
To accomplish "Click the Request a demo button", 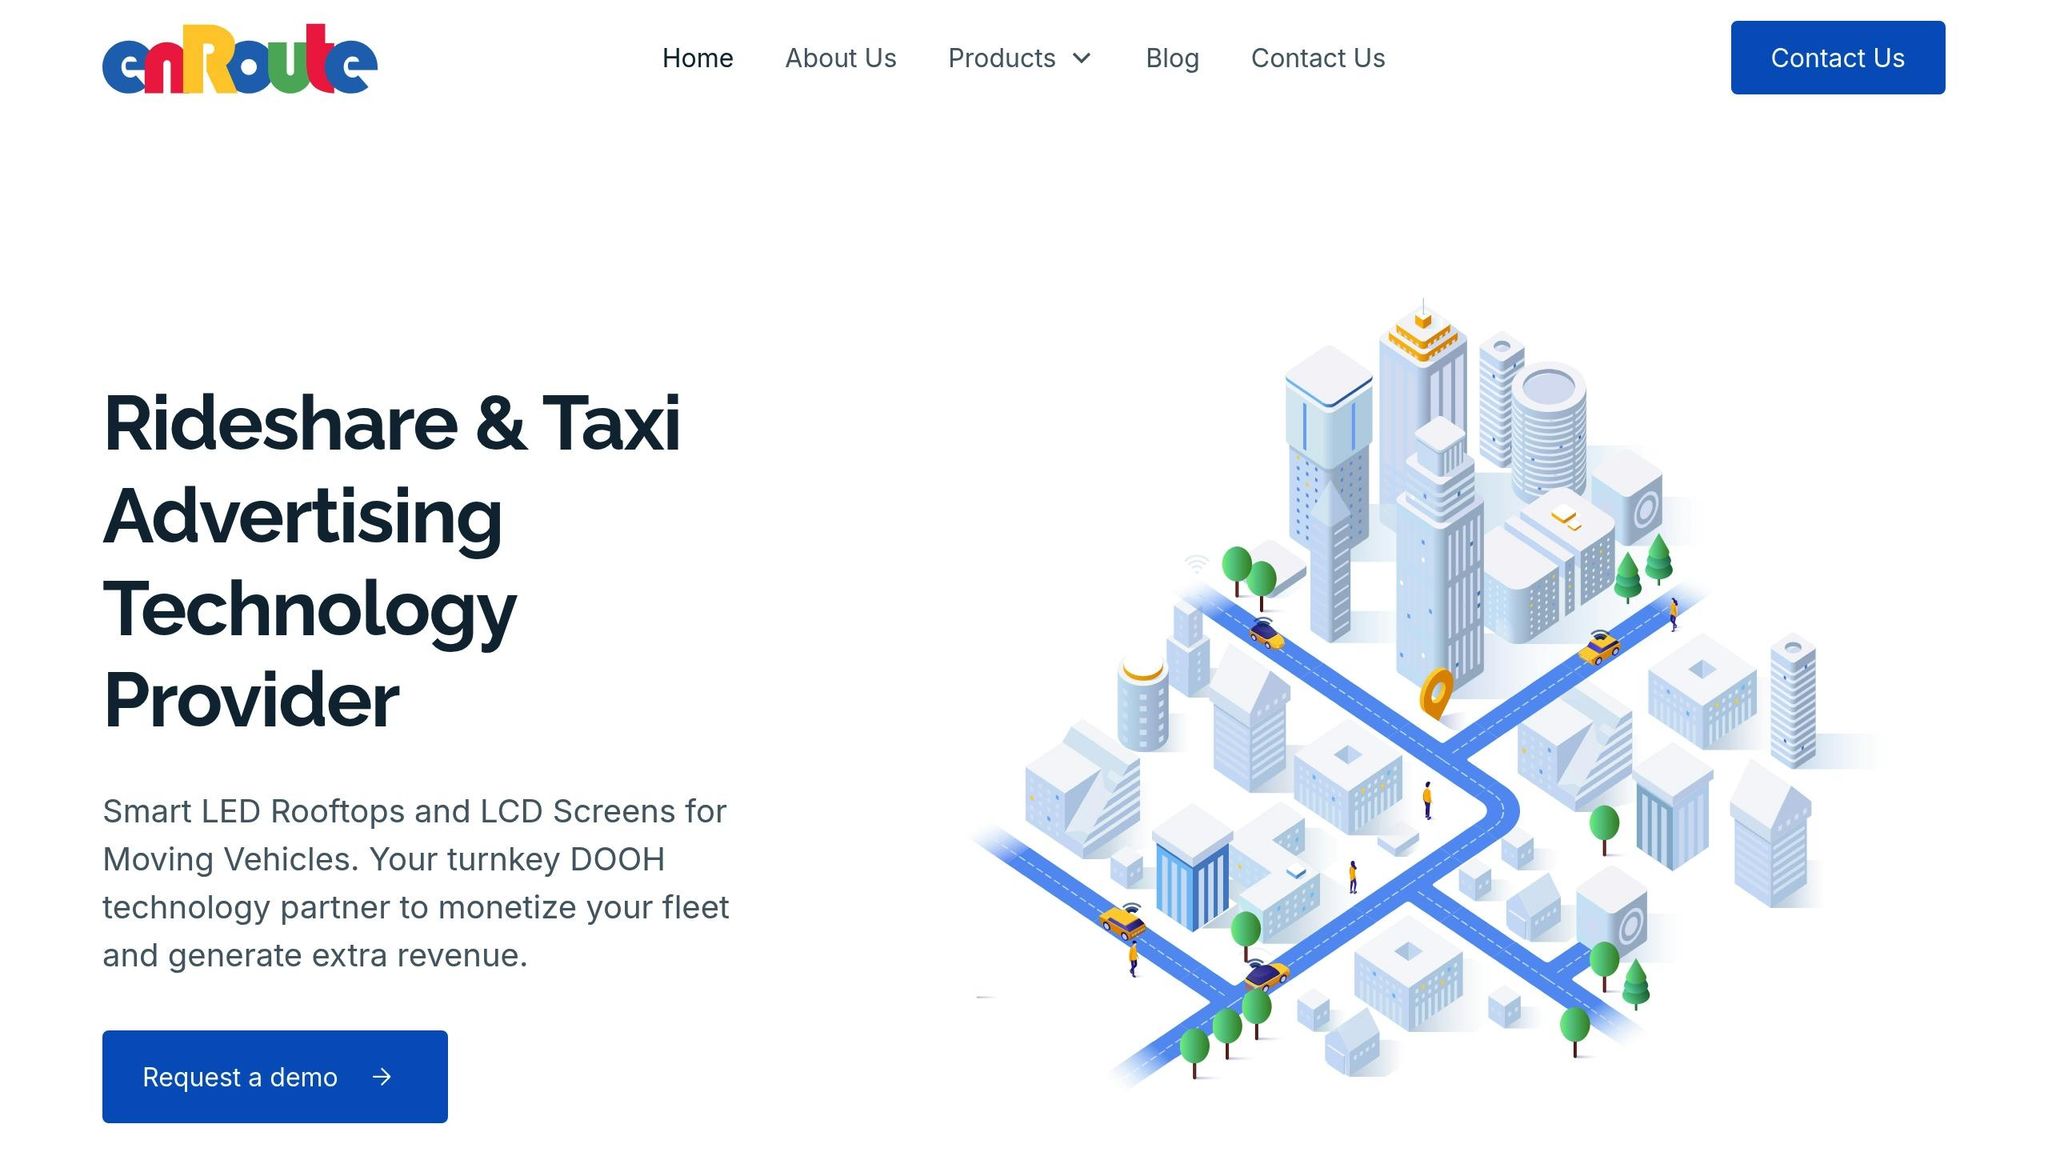I will click(x=240, y=1077).
